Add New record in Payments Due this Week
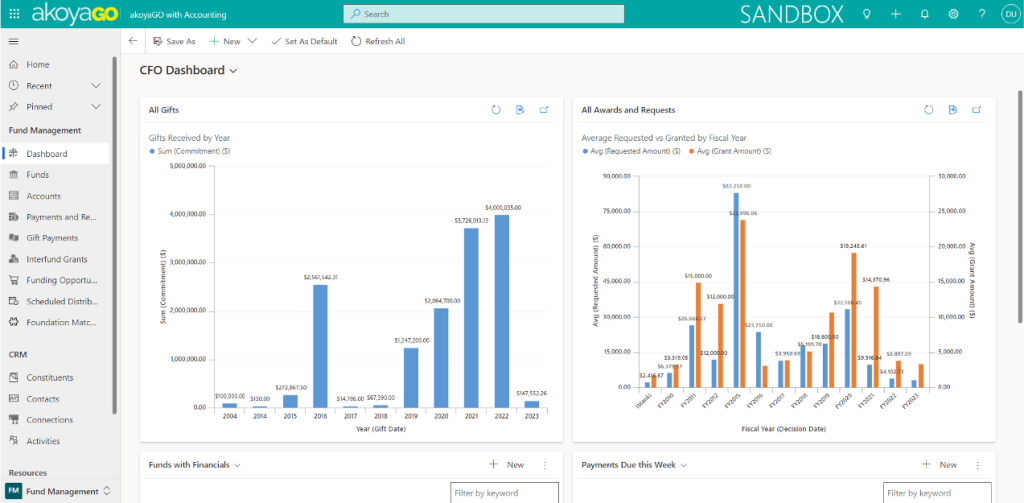Screen dimensions: 1024x503 pos(940,465)
